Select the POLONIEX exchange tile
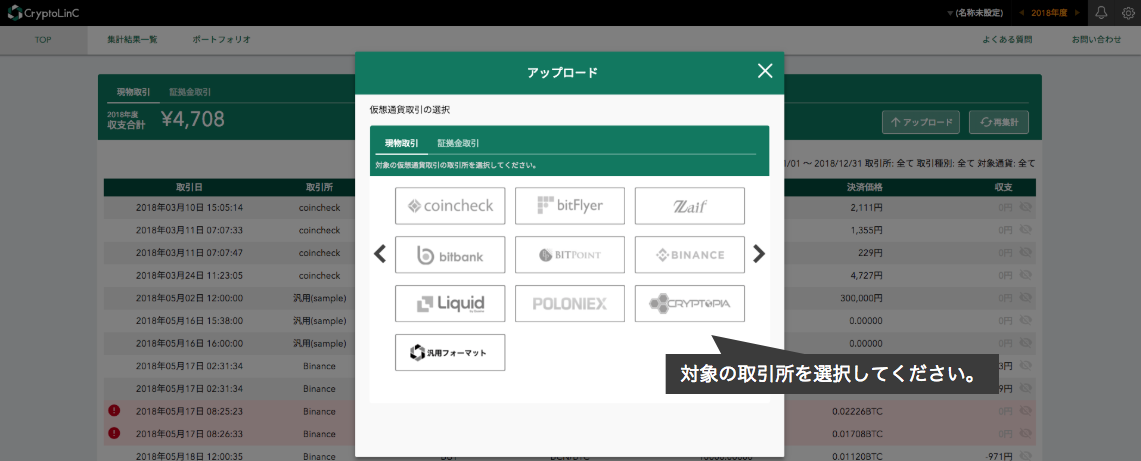1141x461 pixels. [x=570, y=303]
